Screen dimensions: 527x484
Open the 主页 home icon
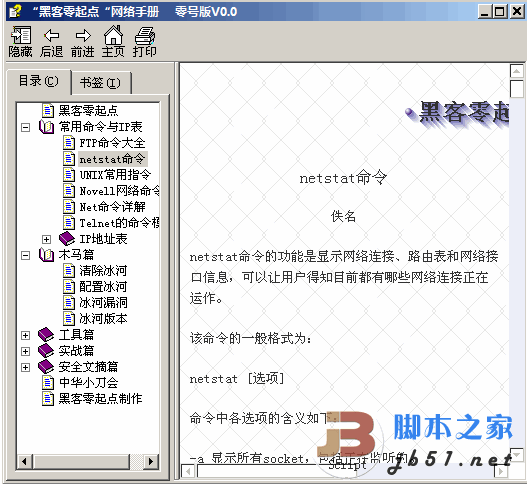[x=113, y=35]
